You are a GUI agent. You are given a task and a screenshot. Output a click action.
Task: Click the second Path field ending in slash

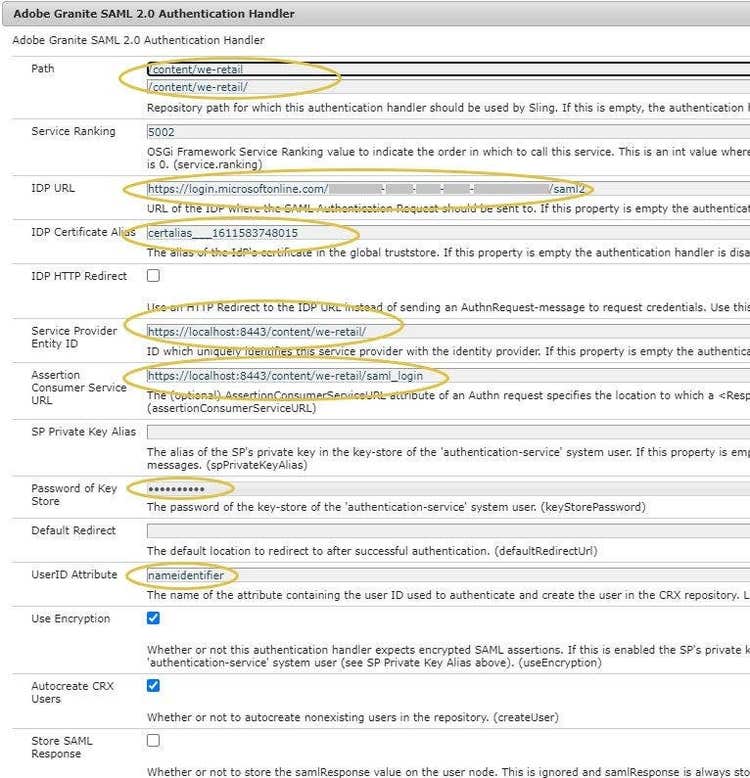(x=440, y=87)
